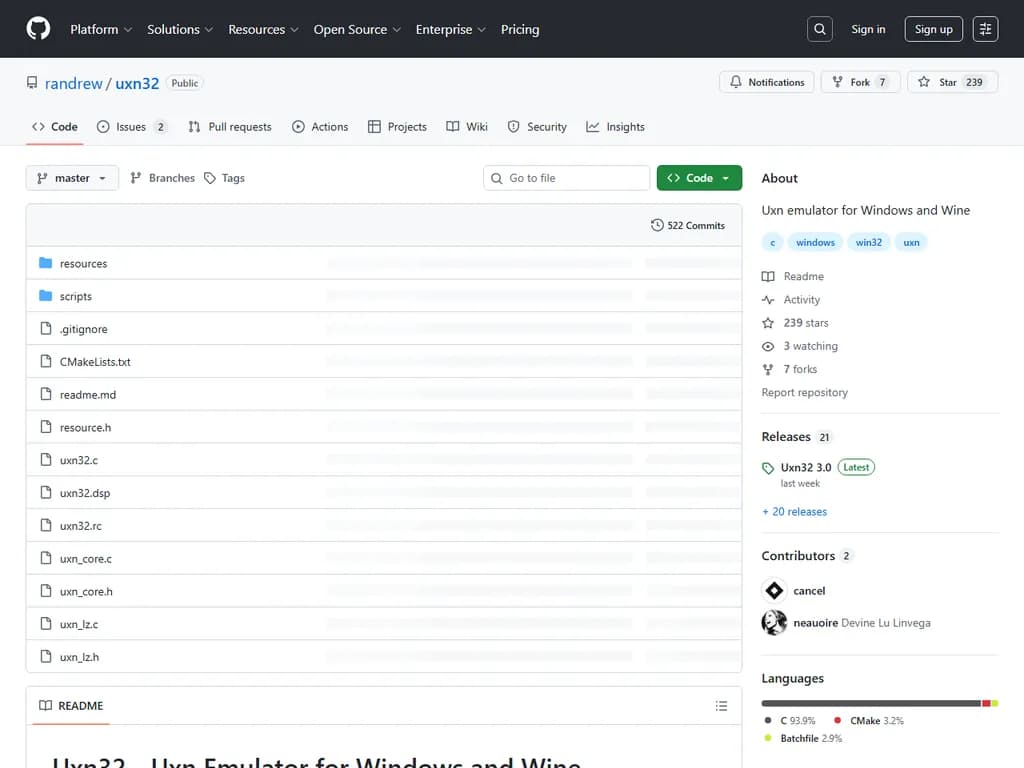Click the Tags icon link
The image size is (1024, 768).
pyautogui.click(x=224, y=178)
